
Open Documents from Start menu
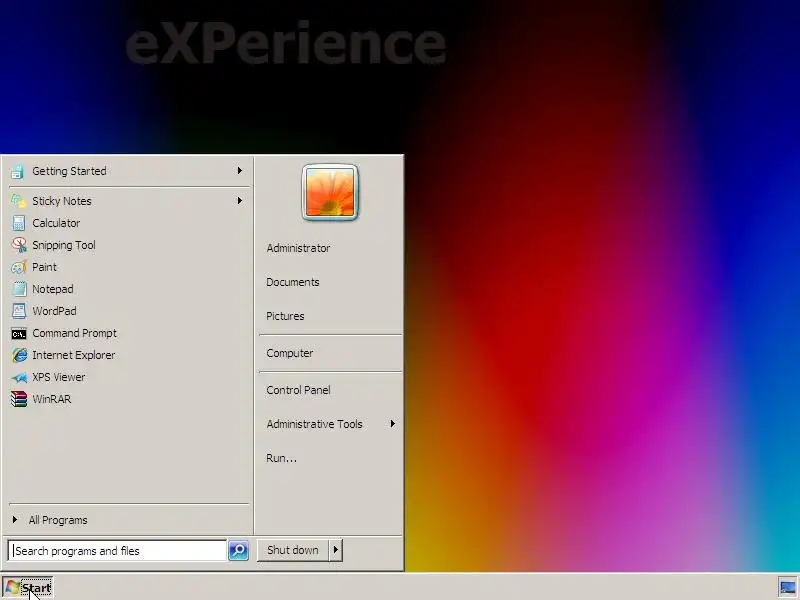point(293,282)
